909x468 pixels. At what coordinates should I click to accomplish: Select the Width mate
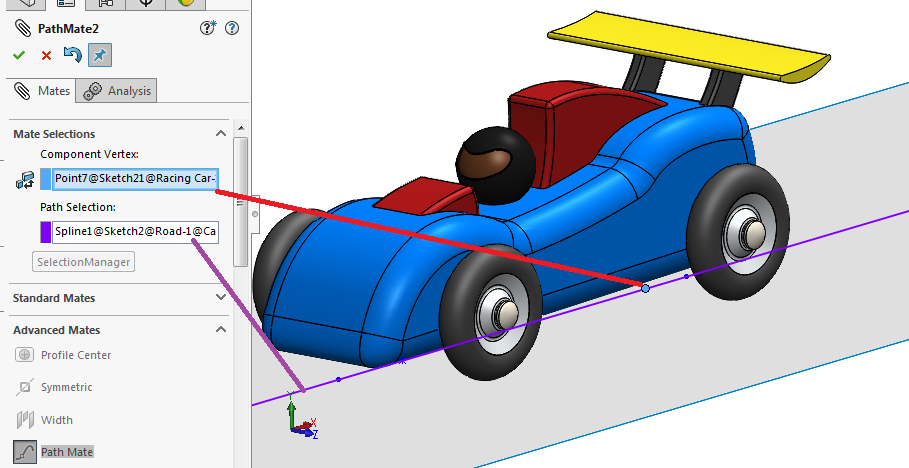44,420
